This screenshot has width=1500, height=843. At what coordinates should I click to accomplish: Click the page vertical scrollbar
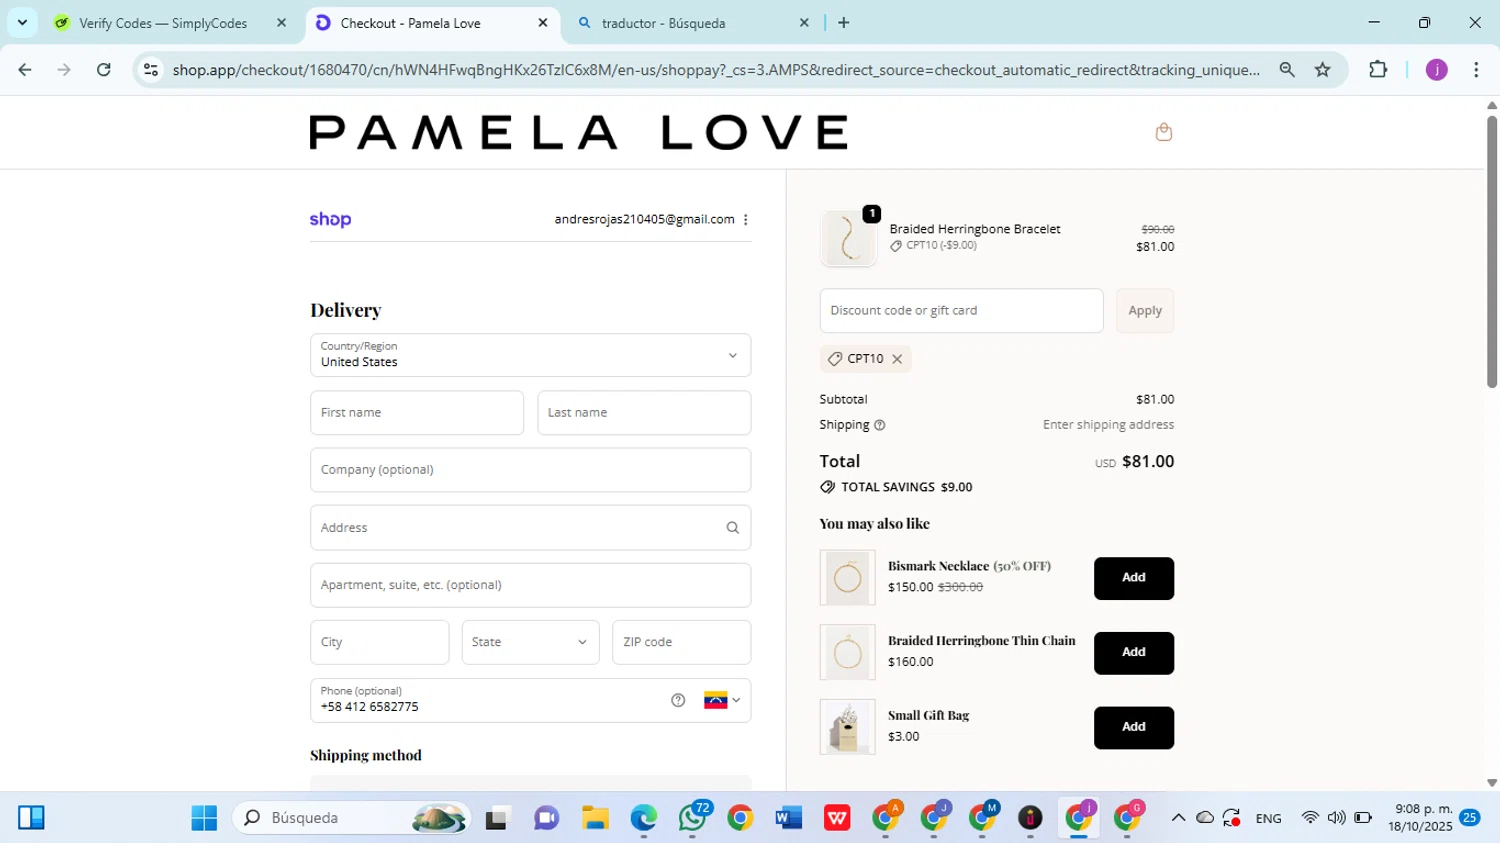(1492, 252)
